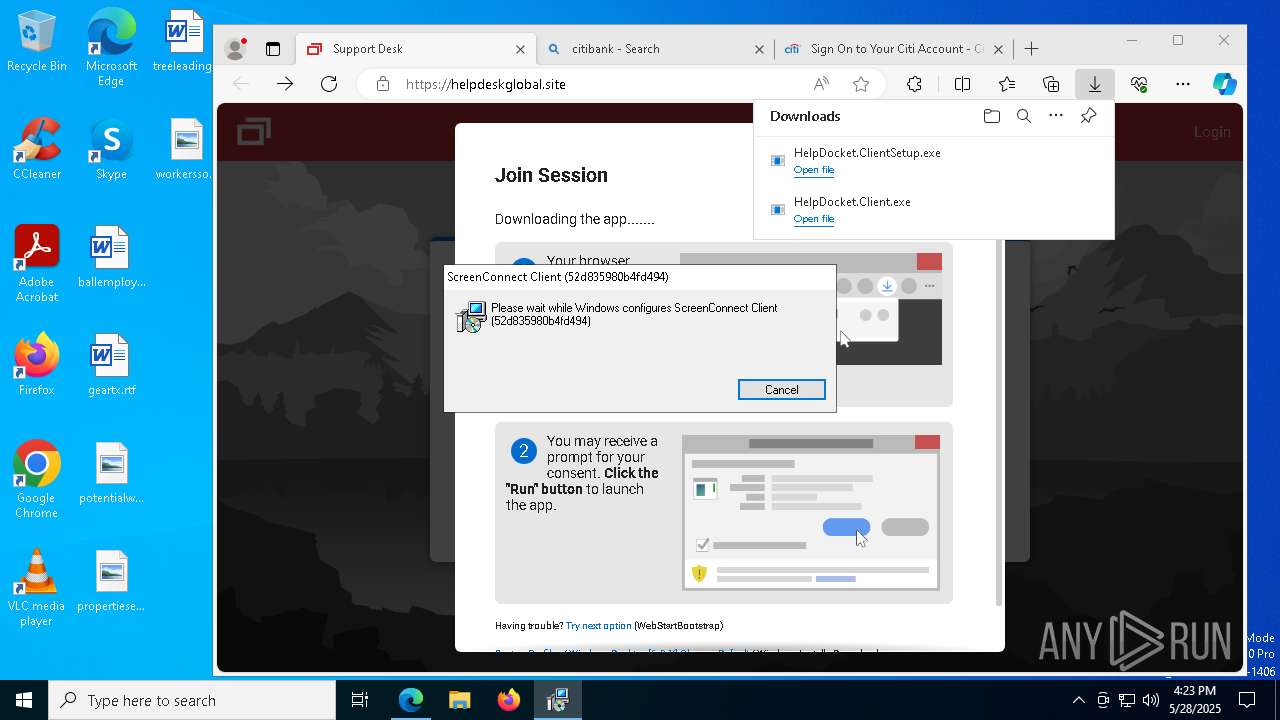Screen dimensions: 1280x720
Task: Open the treeleading Word document icon
Action: coord(182,42)
